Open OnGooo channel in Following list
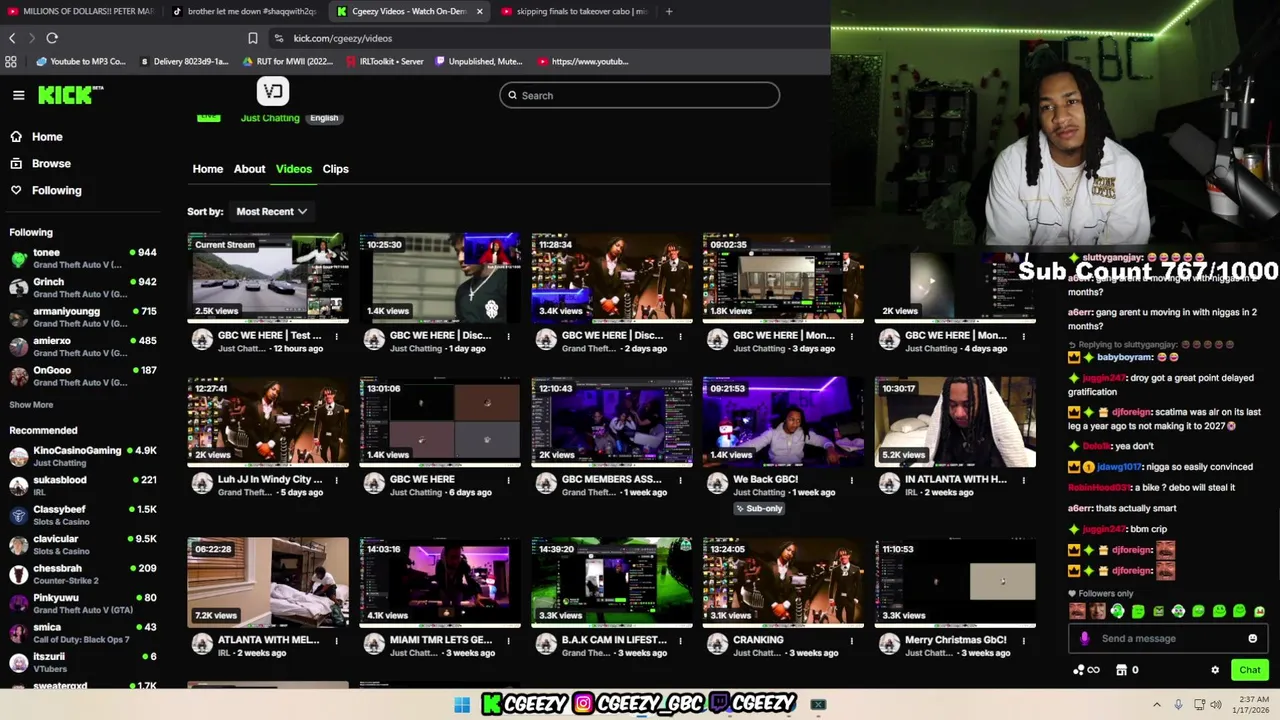Image resolution: width=1280 pixels, height=720 pixels. tap(83, 375)
